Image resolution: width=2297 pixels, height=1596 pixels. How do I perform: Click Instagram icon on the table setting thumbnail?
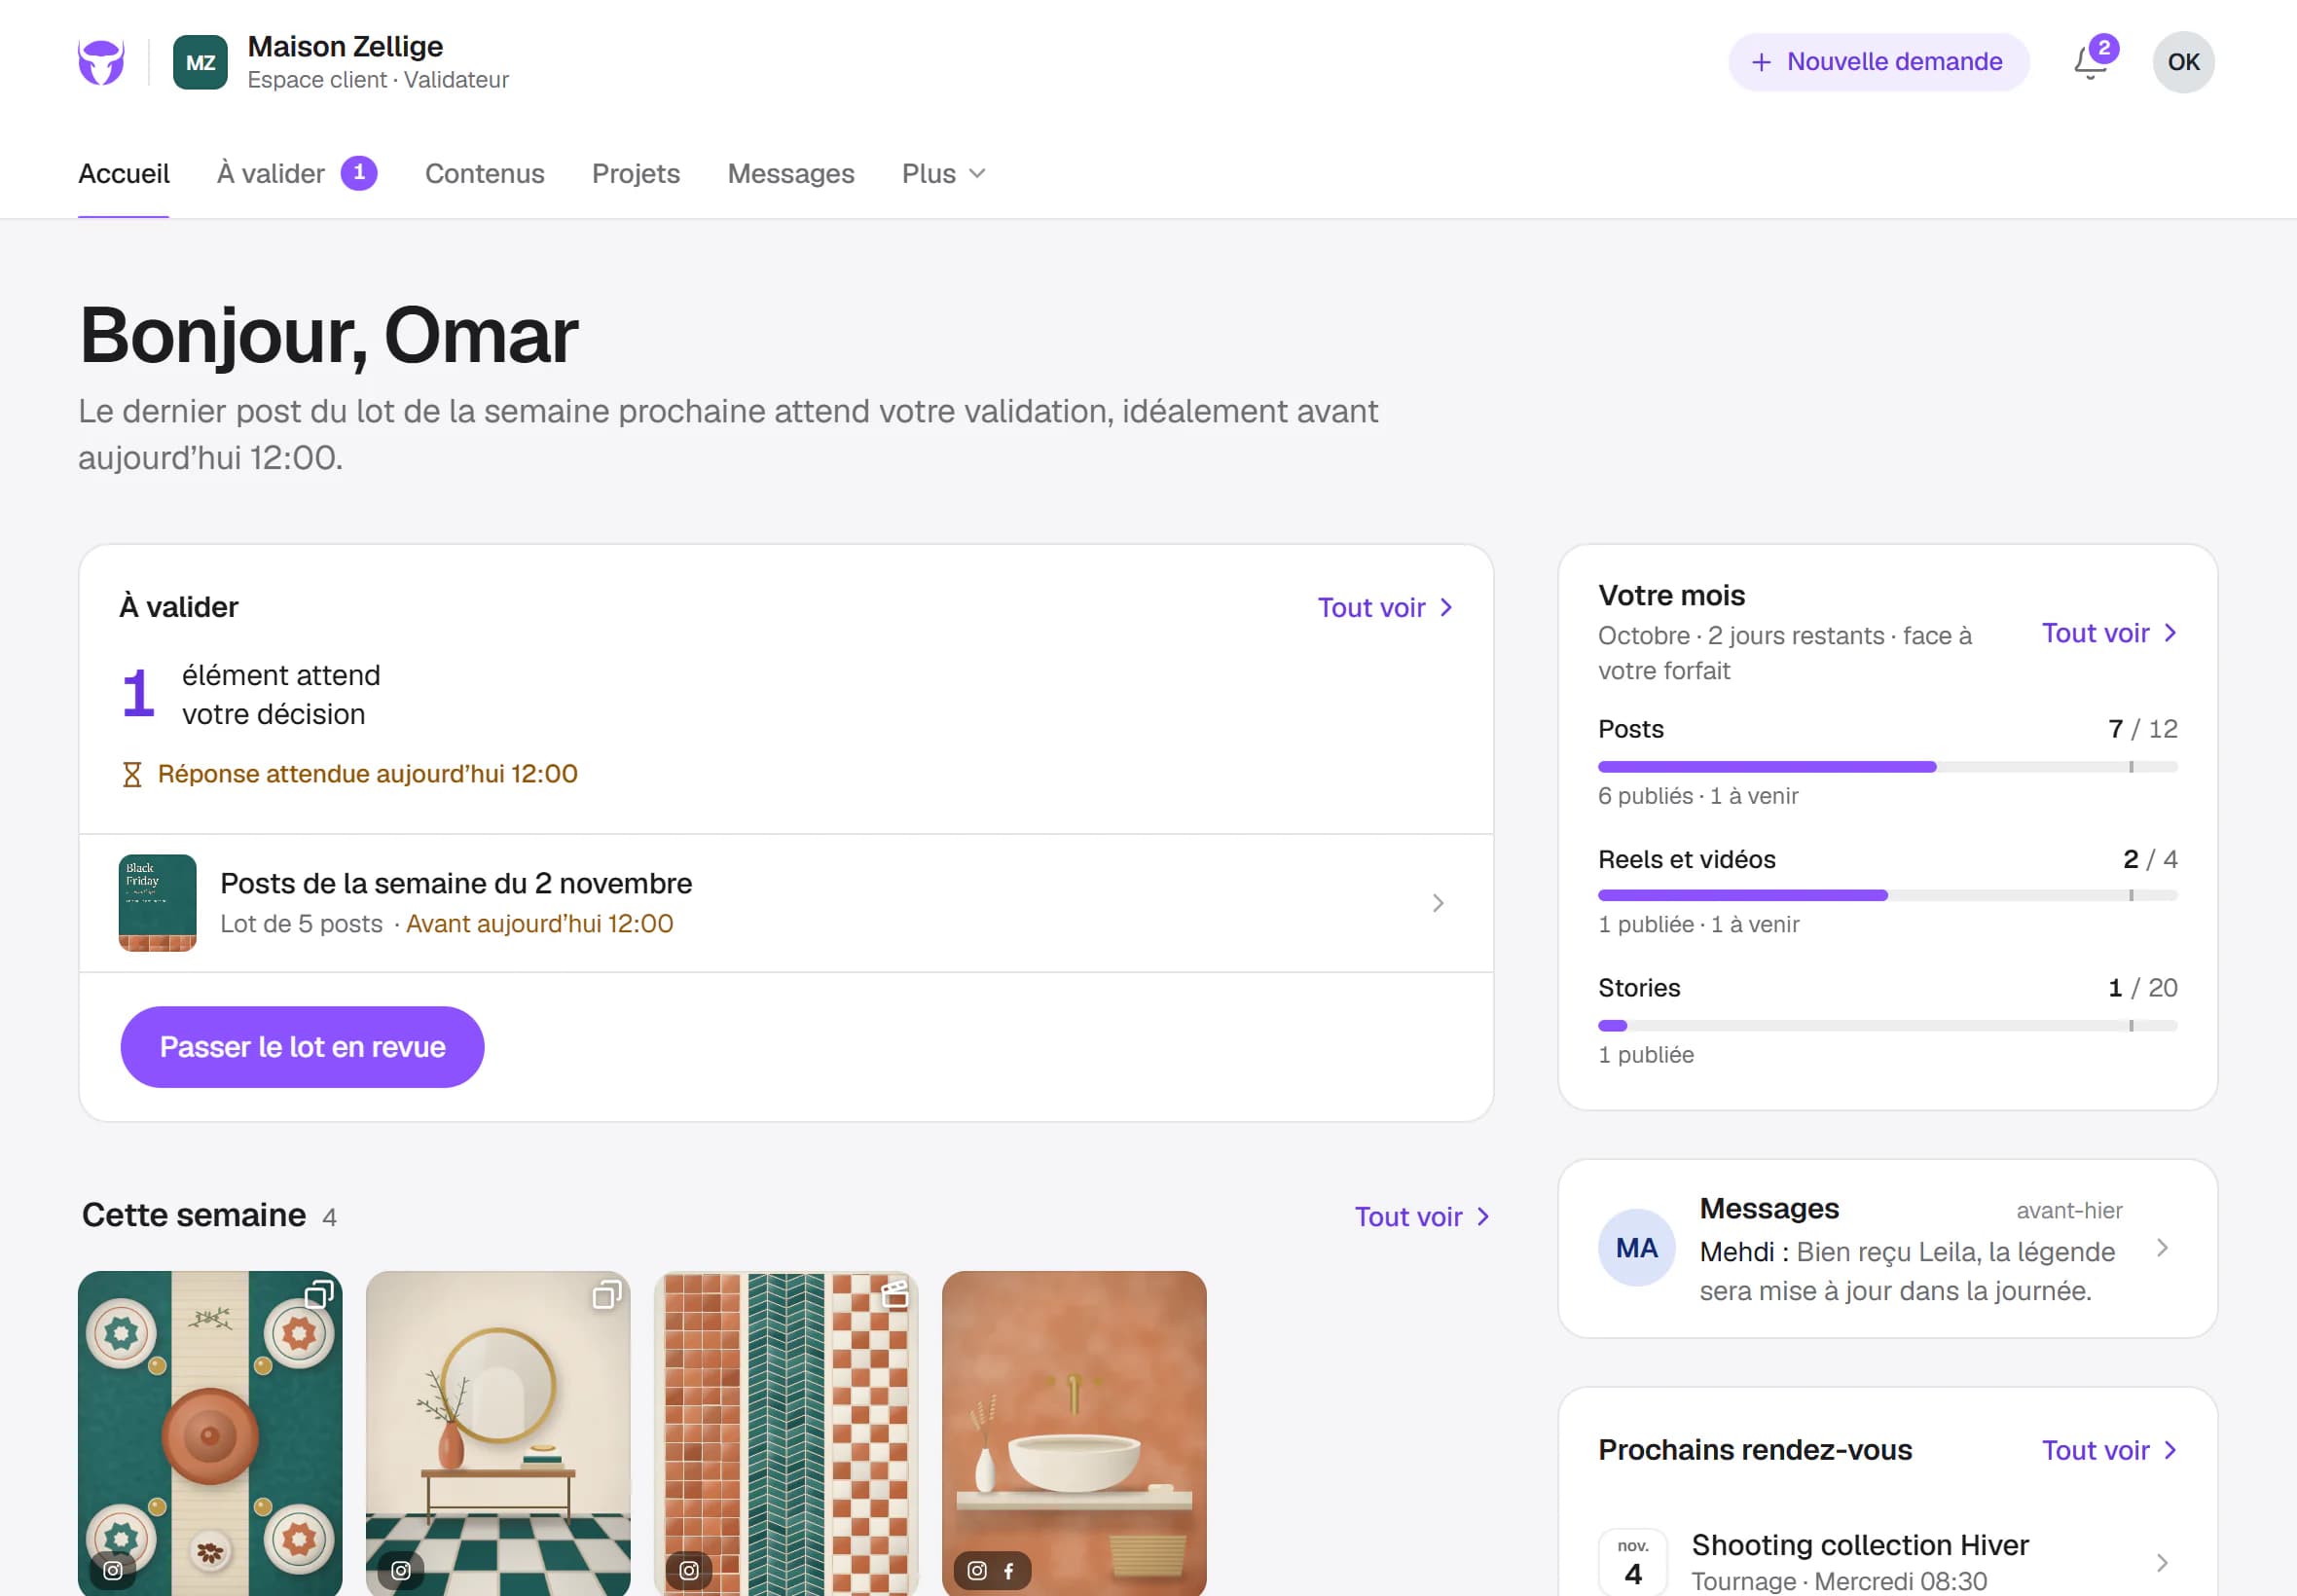pyautogui.click(x=113, y=1570)
